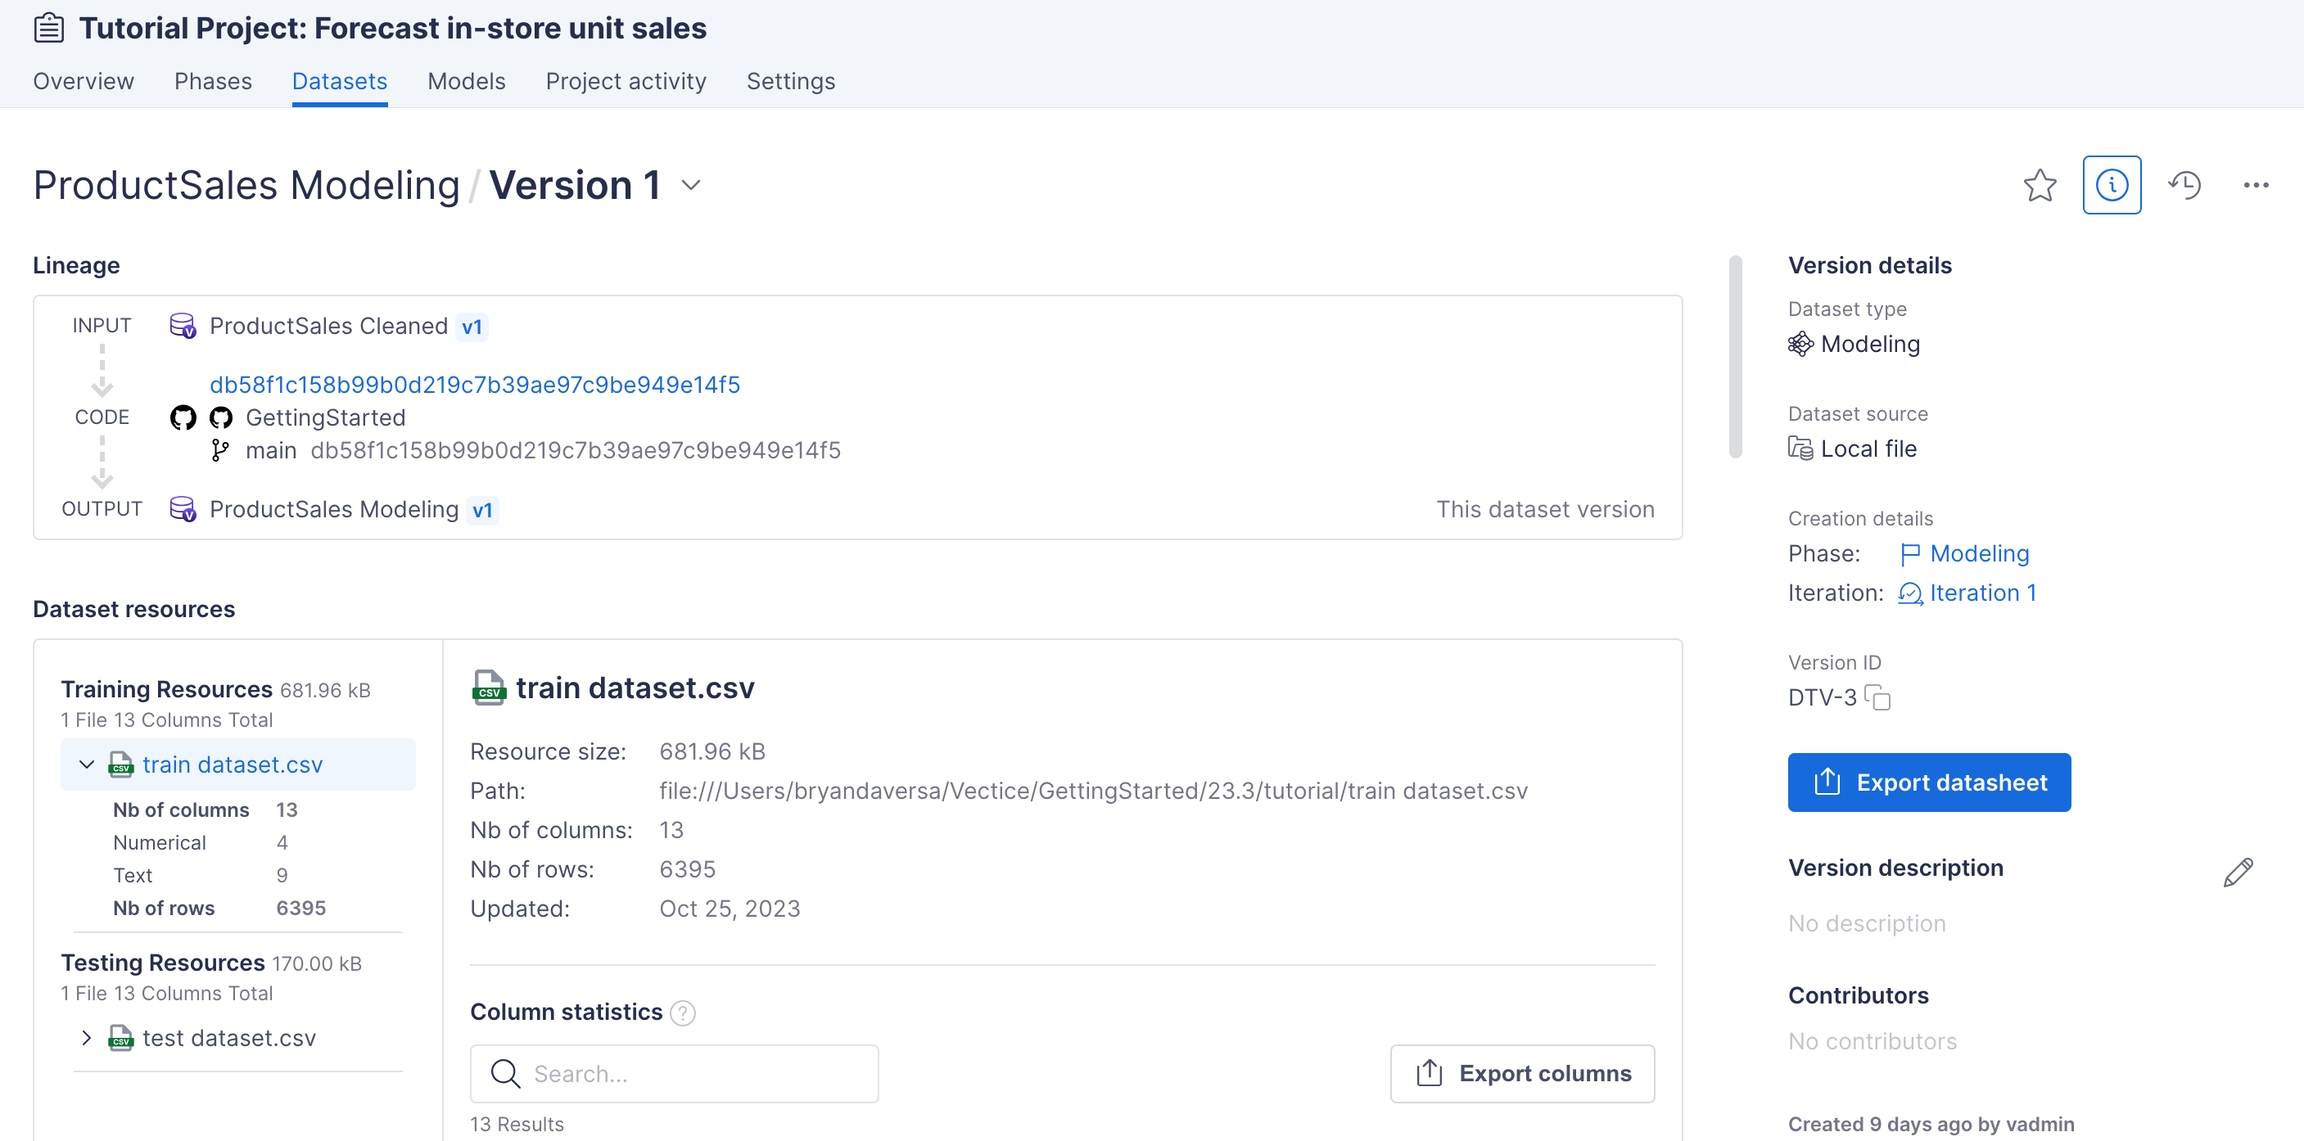
Task: Open the three-dot more options menu
Action: pyautogui.click(x=2255, y=185)
